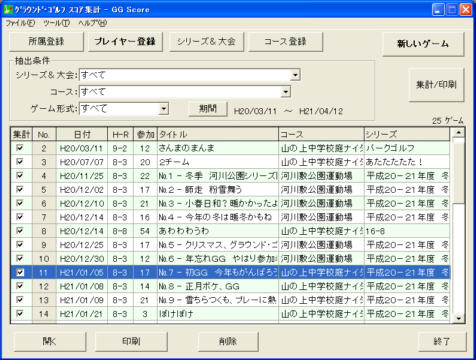Click the list scrollbar up arrow
Image resolution: width=476 pixels, height=360 pixels.
[459, 133]
